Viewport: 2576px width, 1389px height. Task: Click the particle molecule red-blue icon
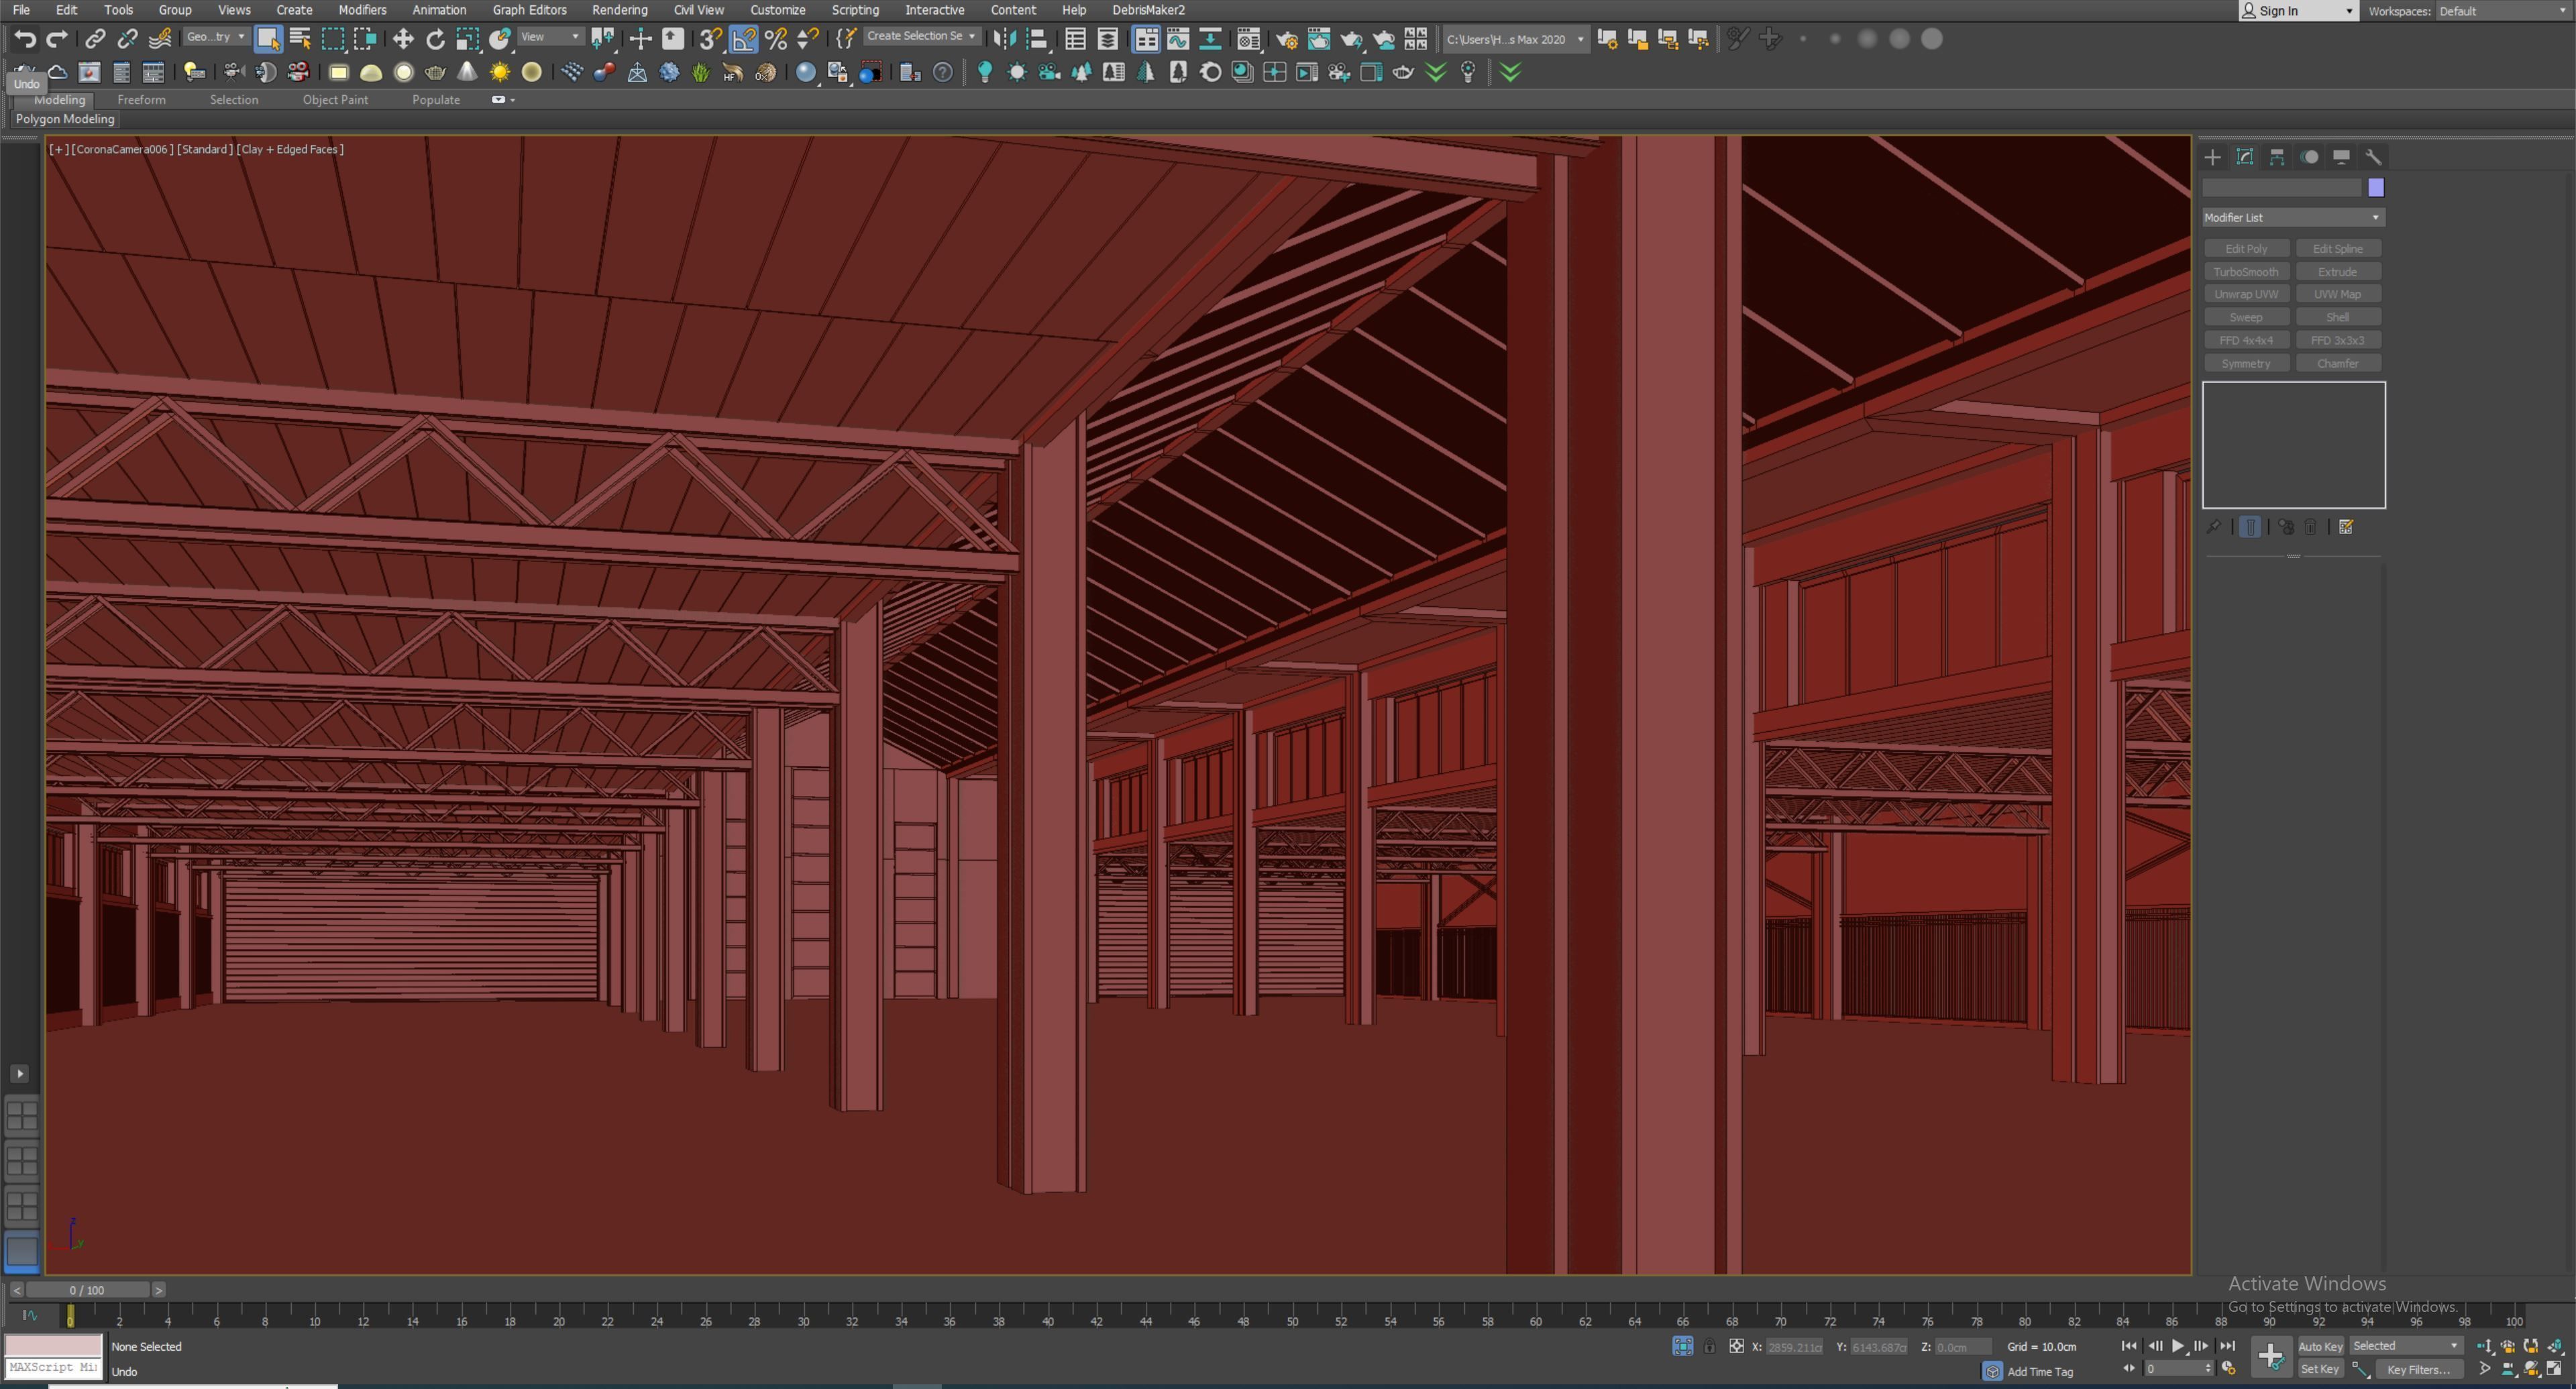604,72
